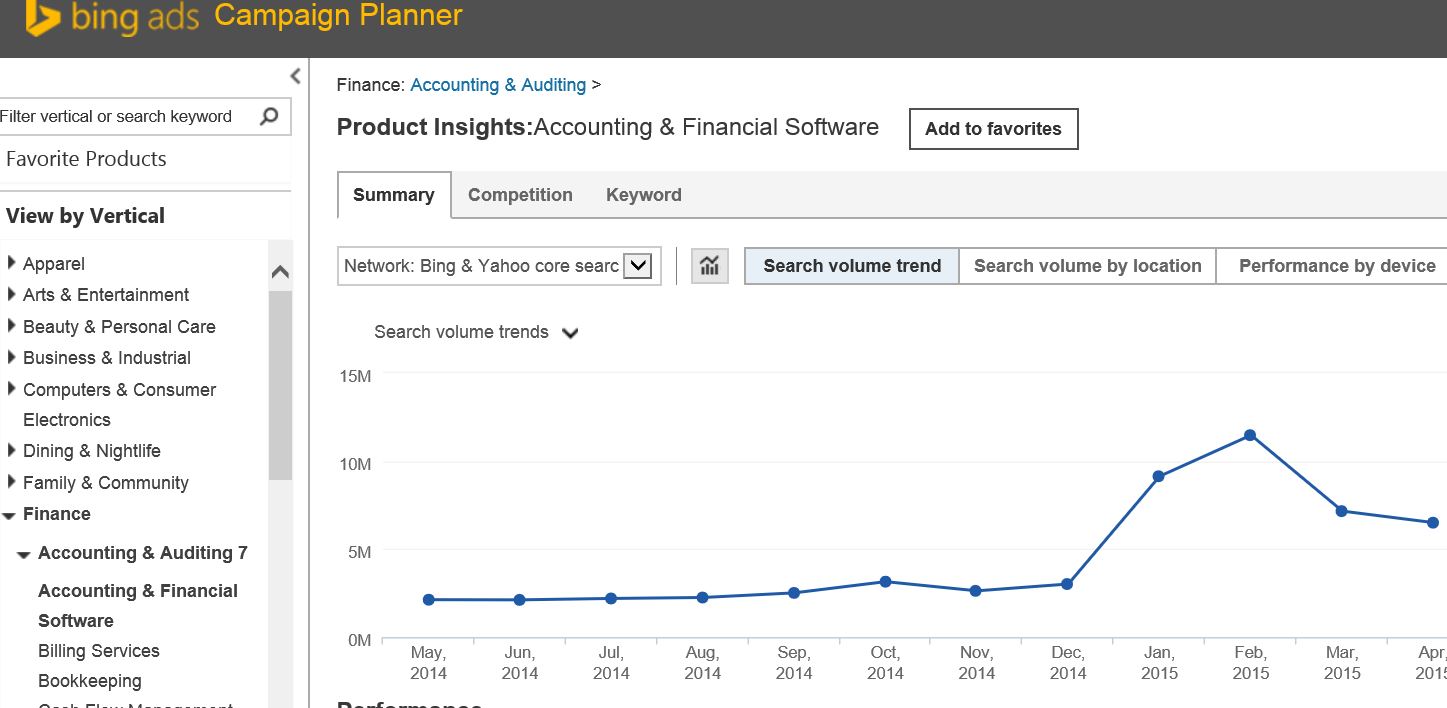
Task: Click the View by Vertical heading
Action: [85, 216]
